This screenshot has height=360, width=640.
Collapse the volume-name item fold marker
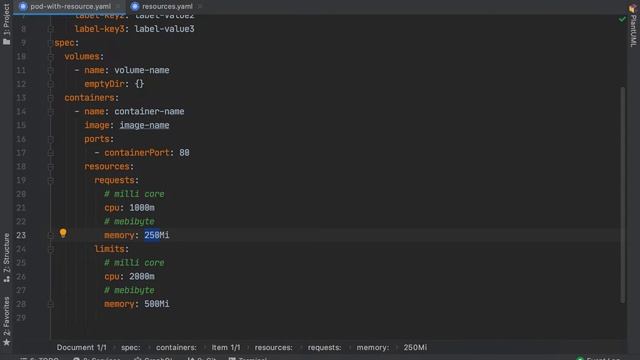coord(51,70)
